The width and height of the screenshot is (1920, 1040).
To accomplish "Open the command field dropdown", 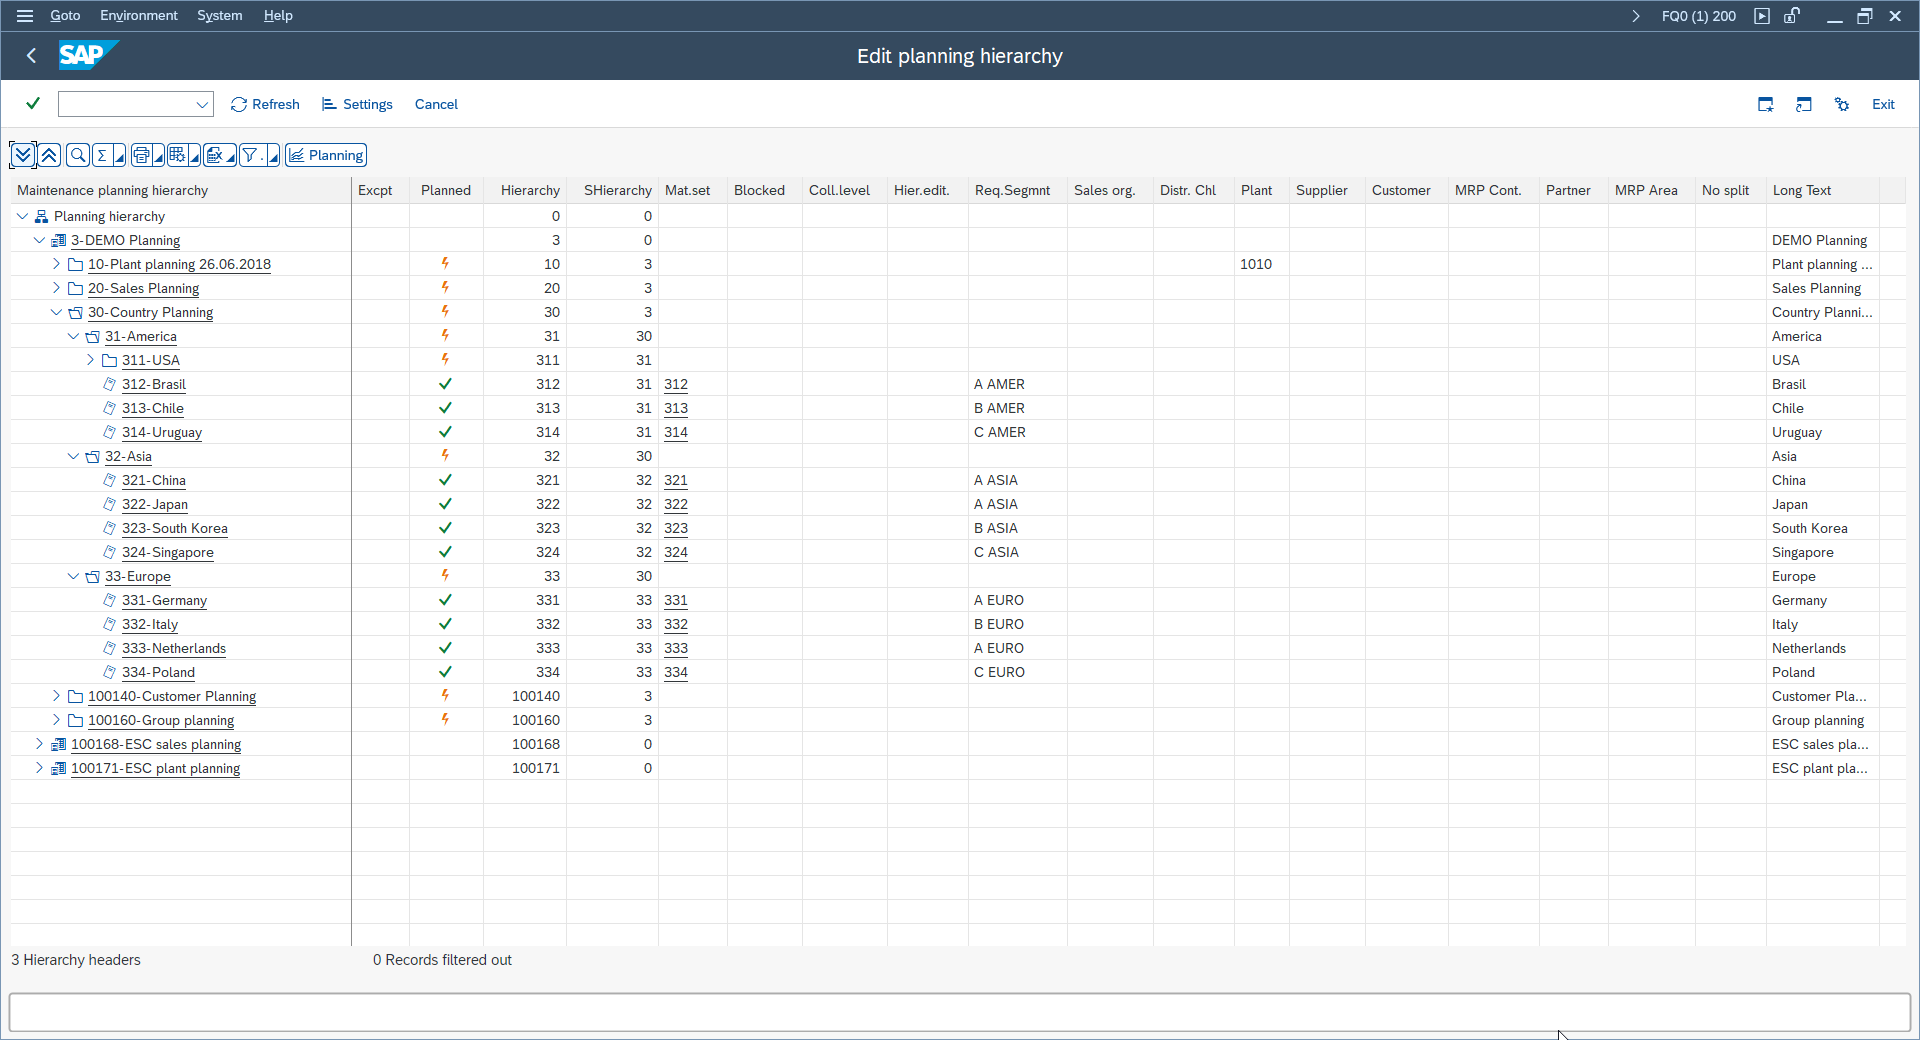I will (x=203, y=104).
